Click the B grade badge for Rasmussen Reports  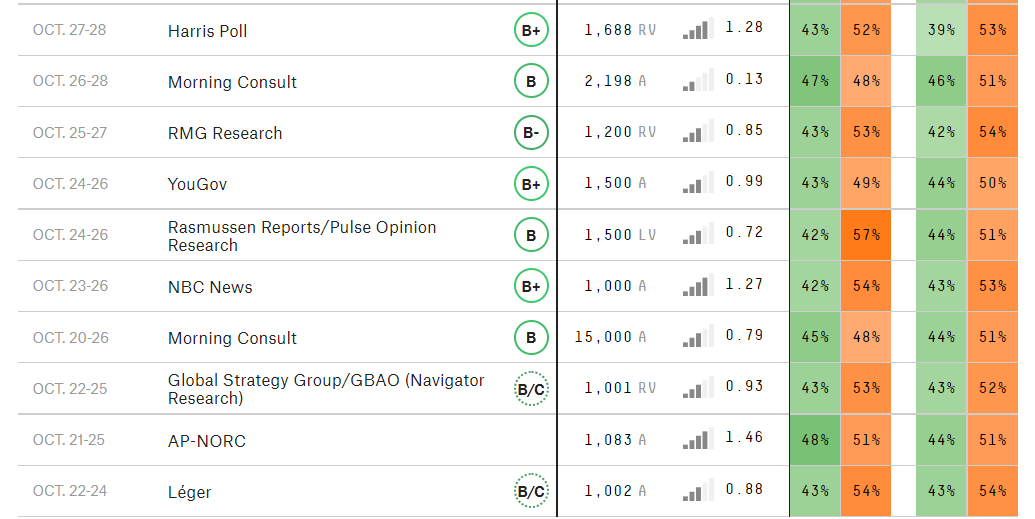(x=531, y=235)
